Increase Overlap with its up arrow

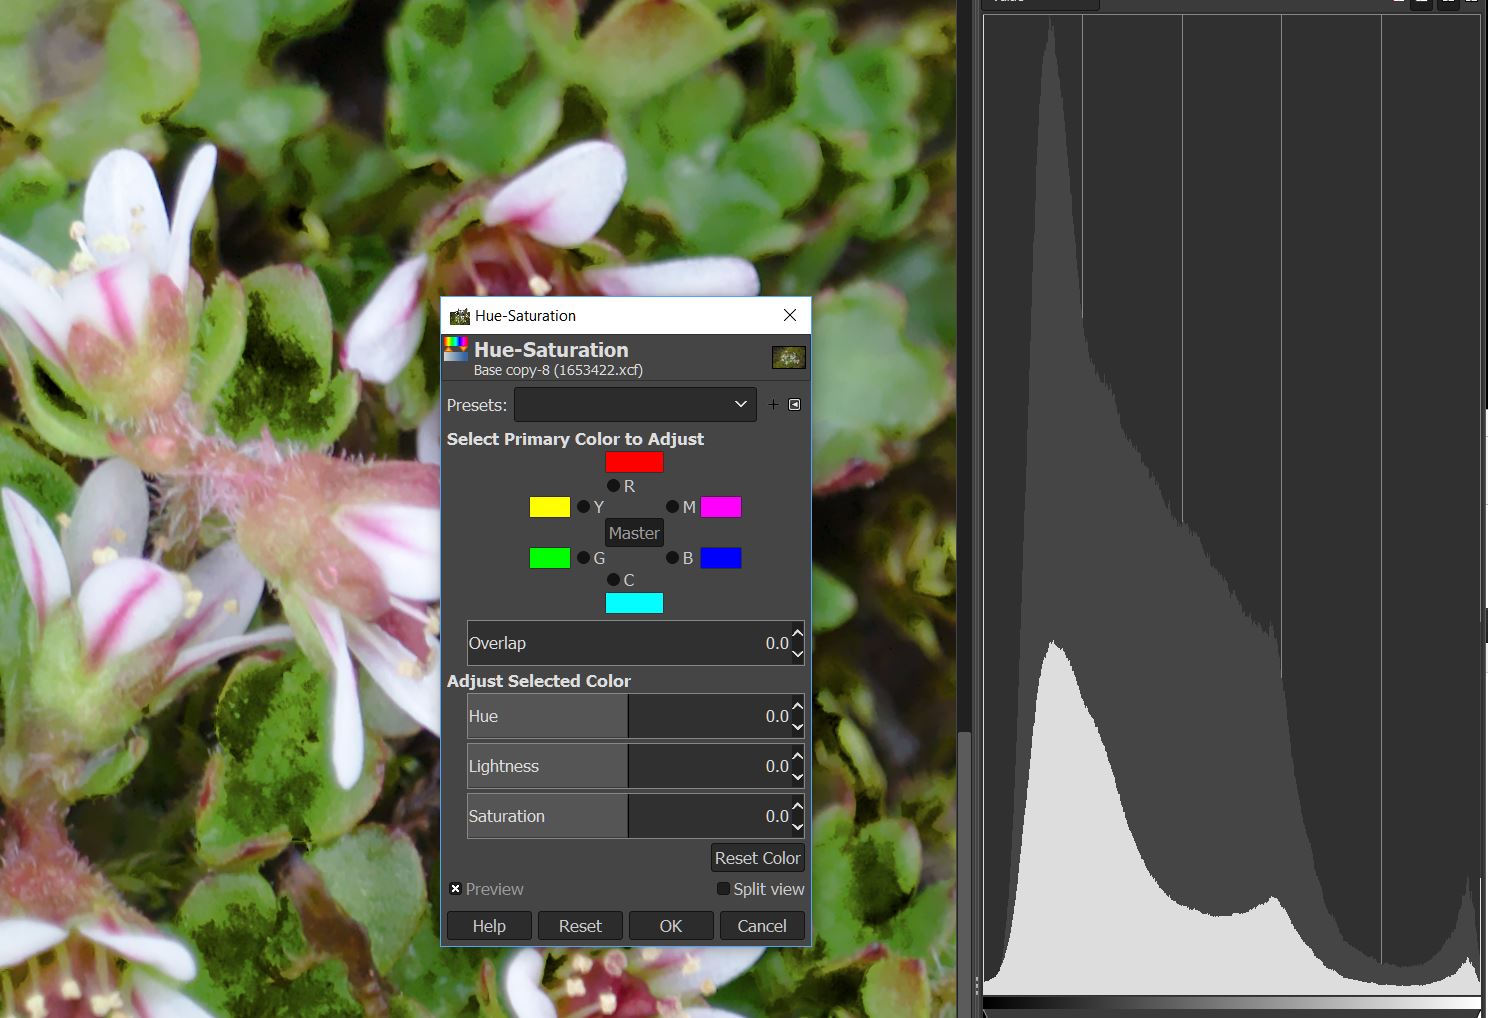pyautogui.click(x=798, y=634)
